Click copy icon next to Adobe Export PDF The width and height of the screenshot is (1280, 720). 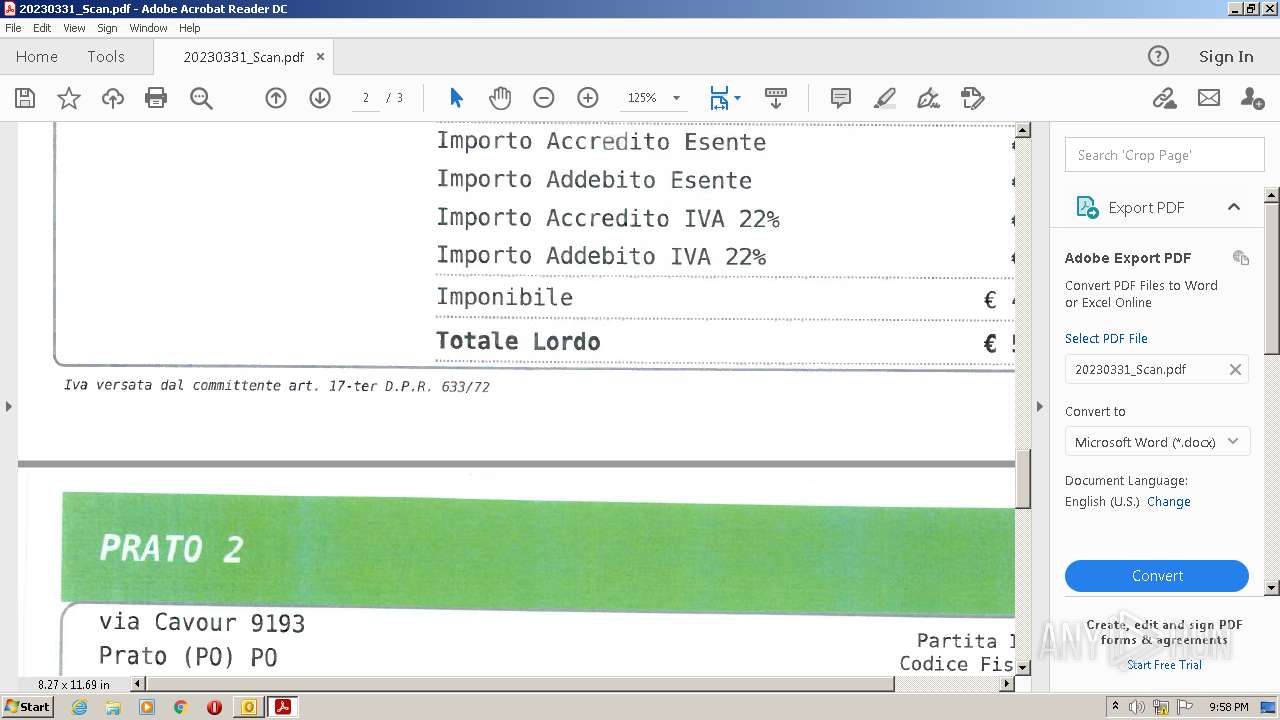click(1241, 258)
